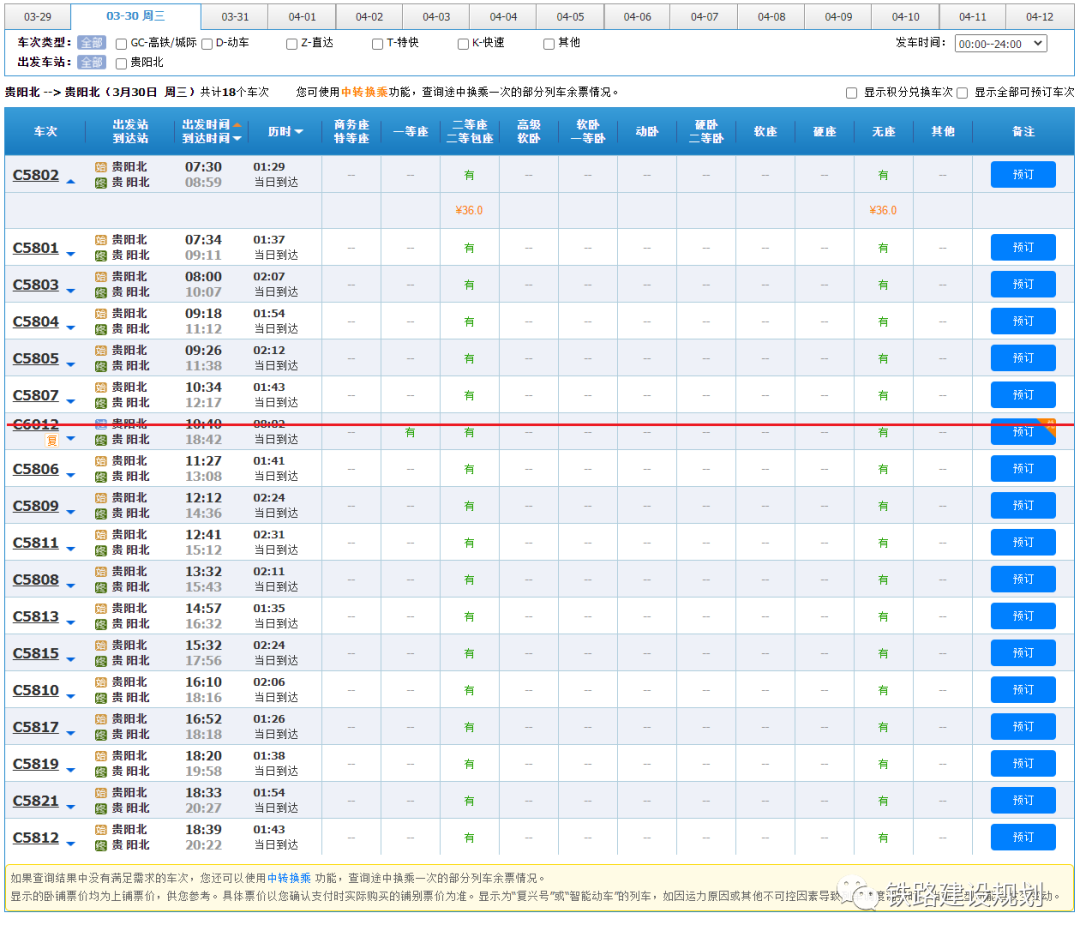Expand price details arrow for C5805
This screenshot has width=1080, height=943.
coord(70,364)
